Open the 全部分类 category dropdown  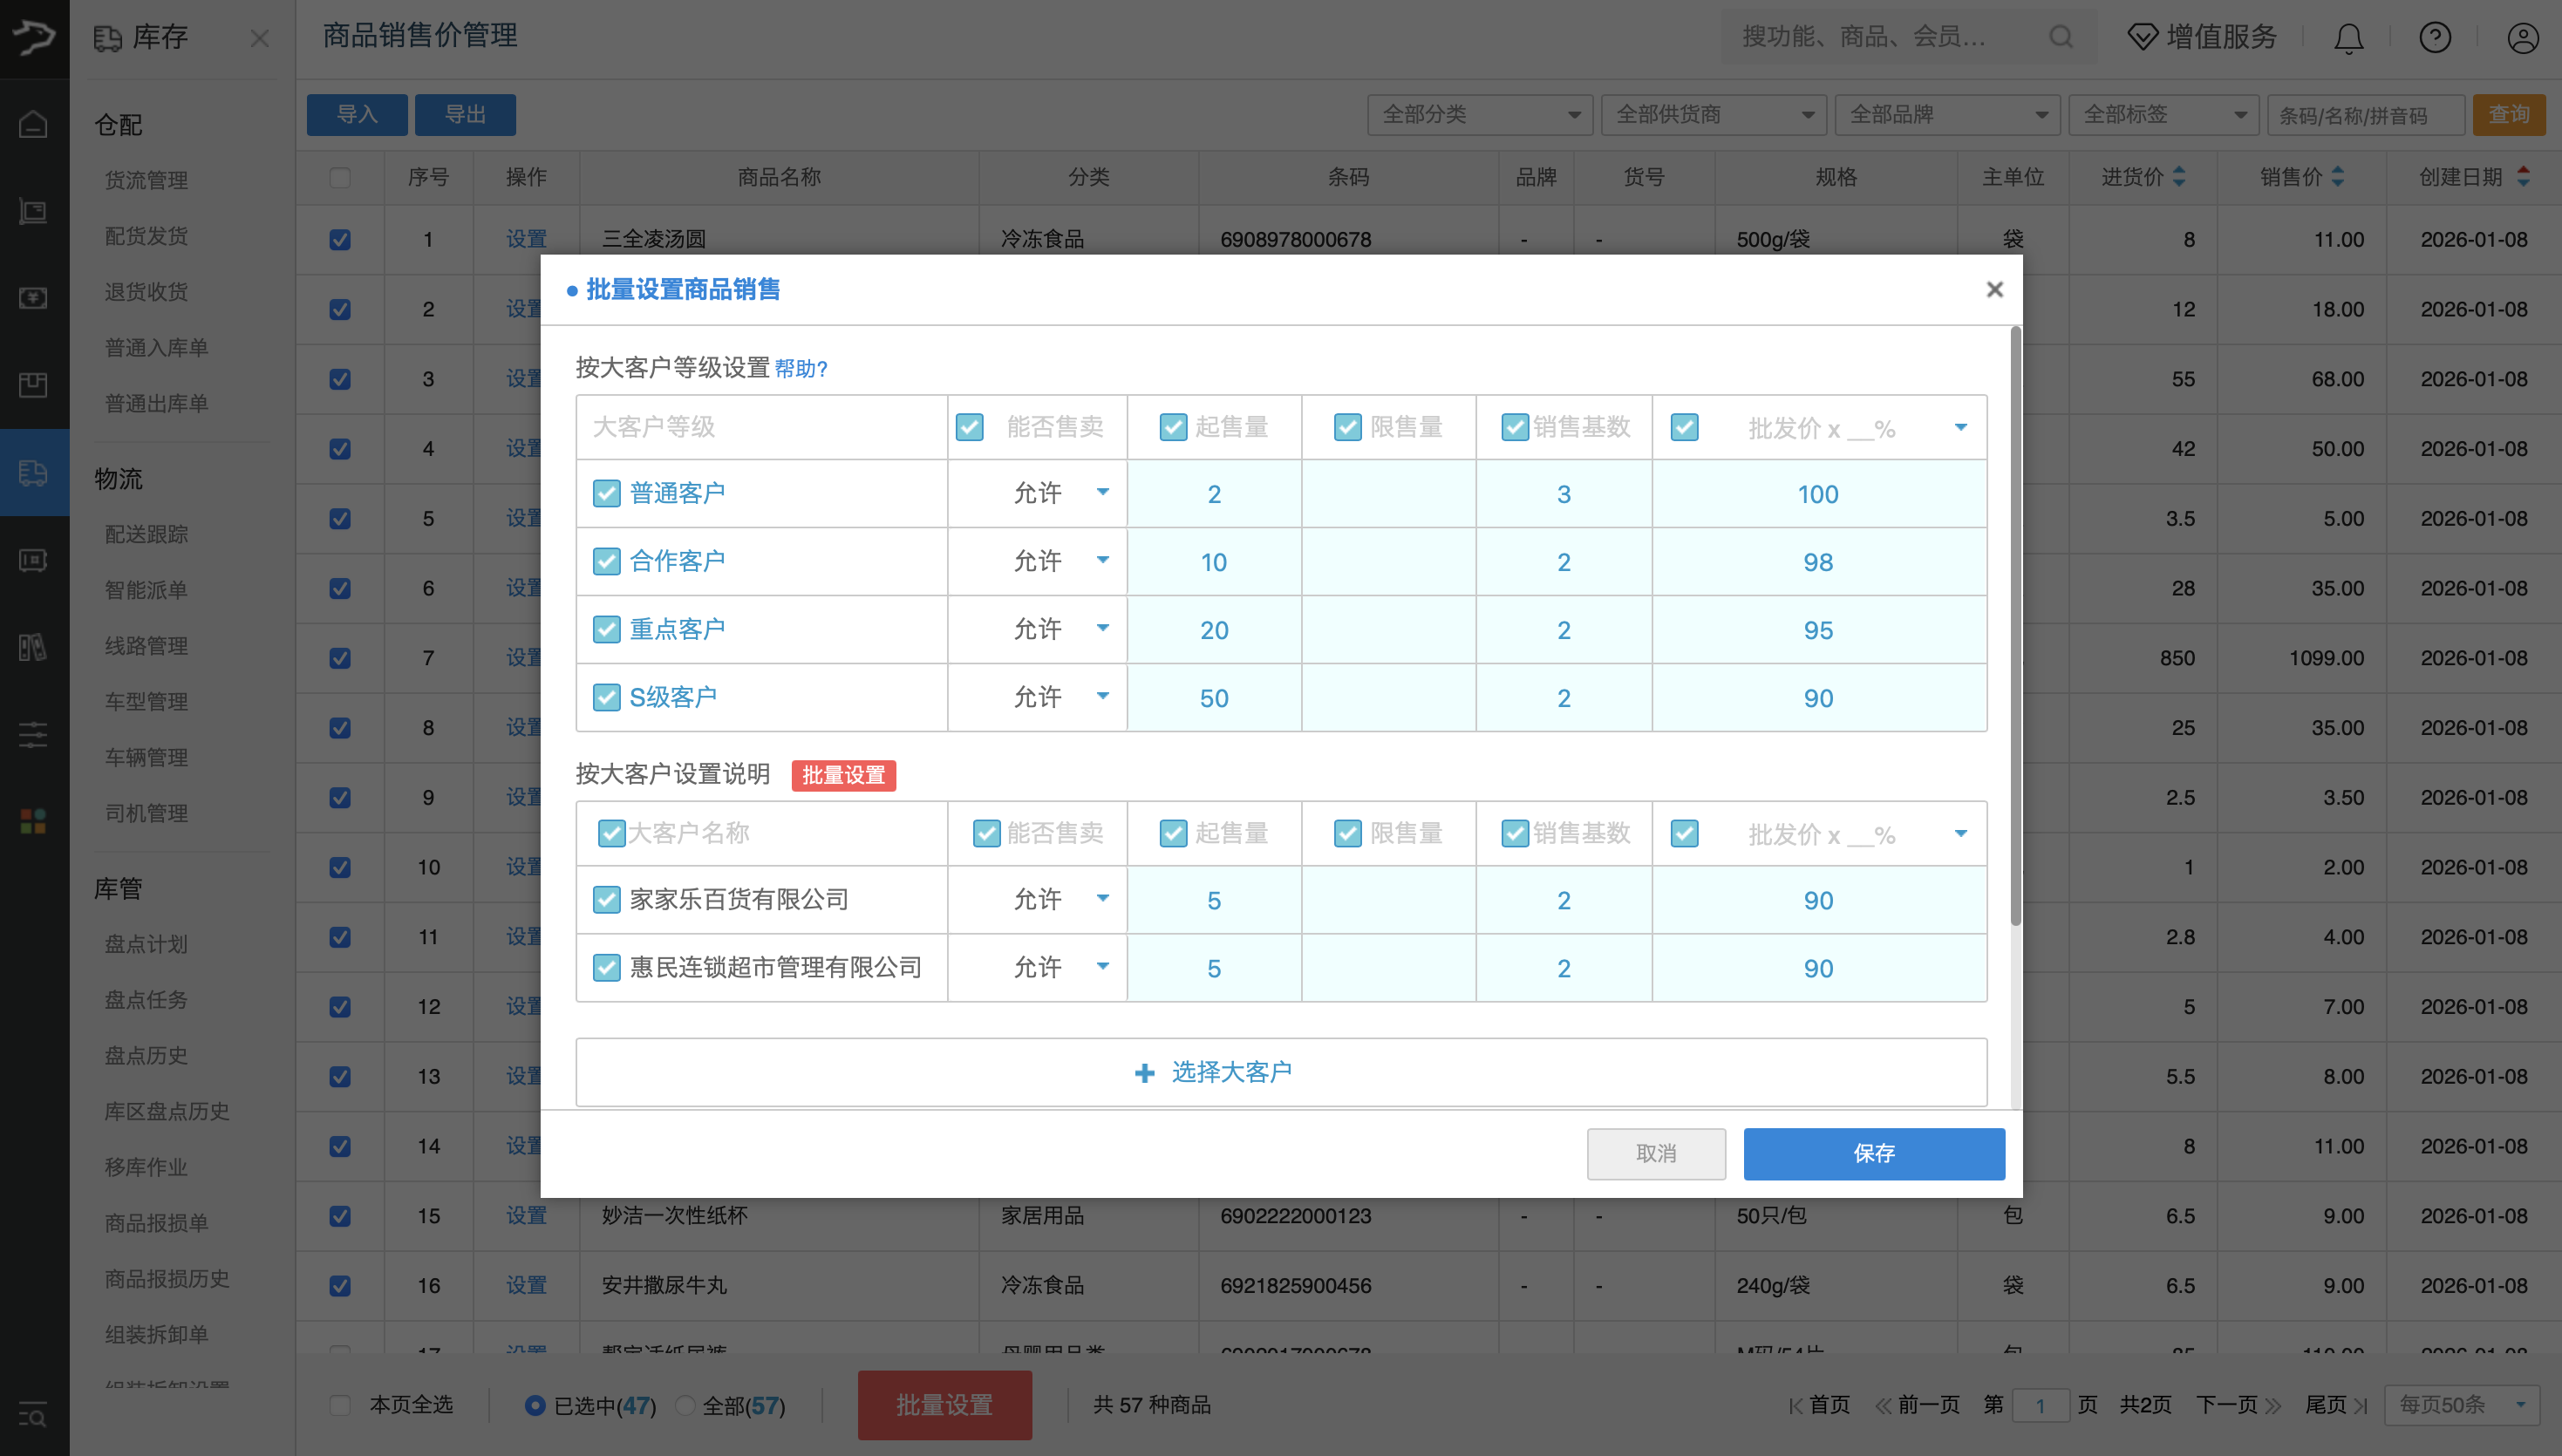1478,114
